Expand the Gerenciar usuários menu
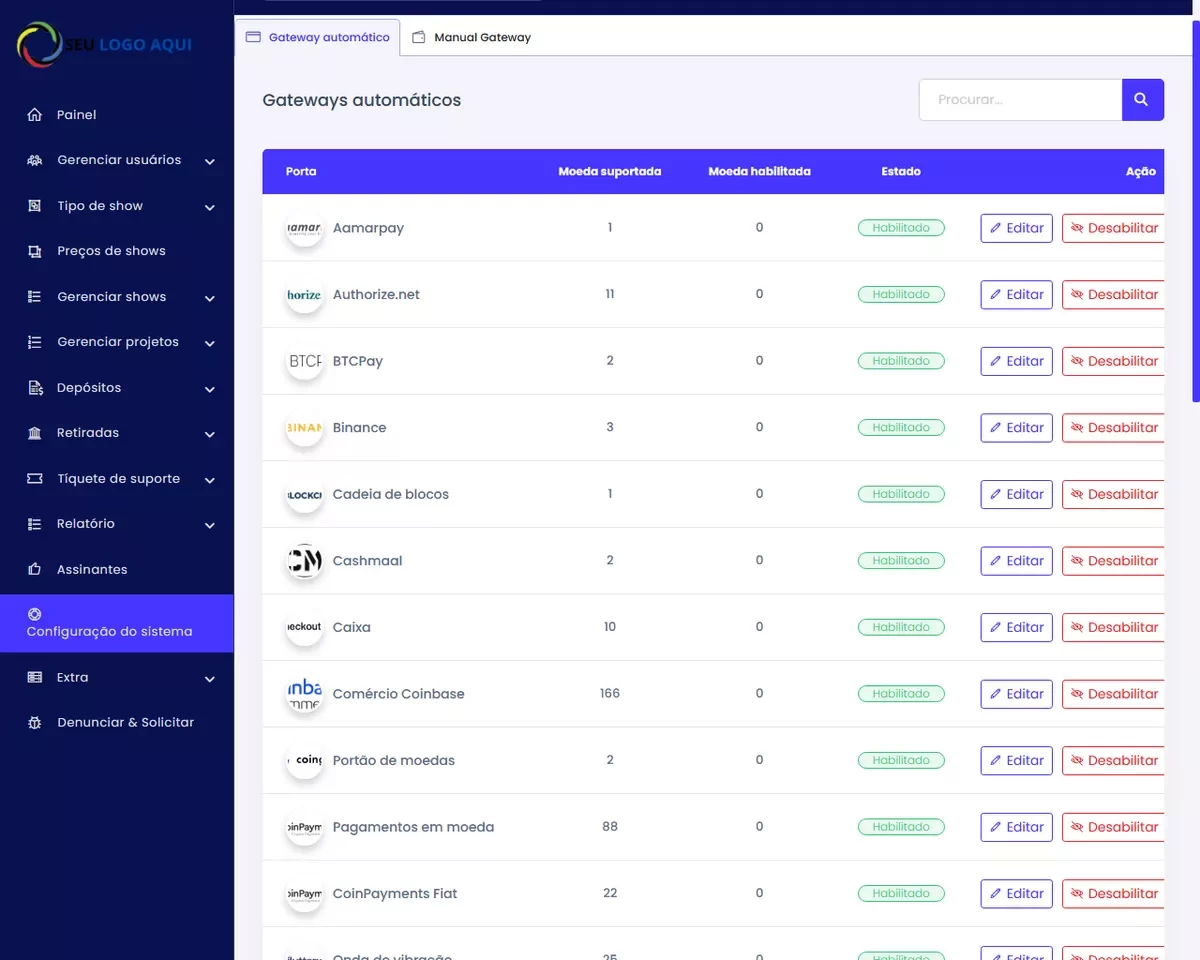The width and height of the screenshot is (1200, 960). (210, 161)
